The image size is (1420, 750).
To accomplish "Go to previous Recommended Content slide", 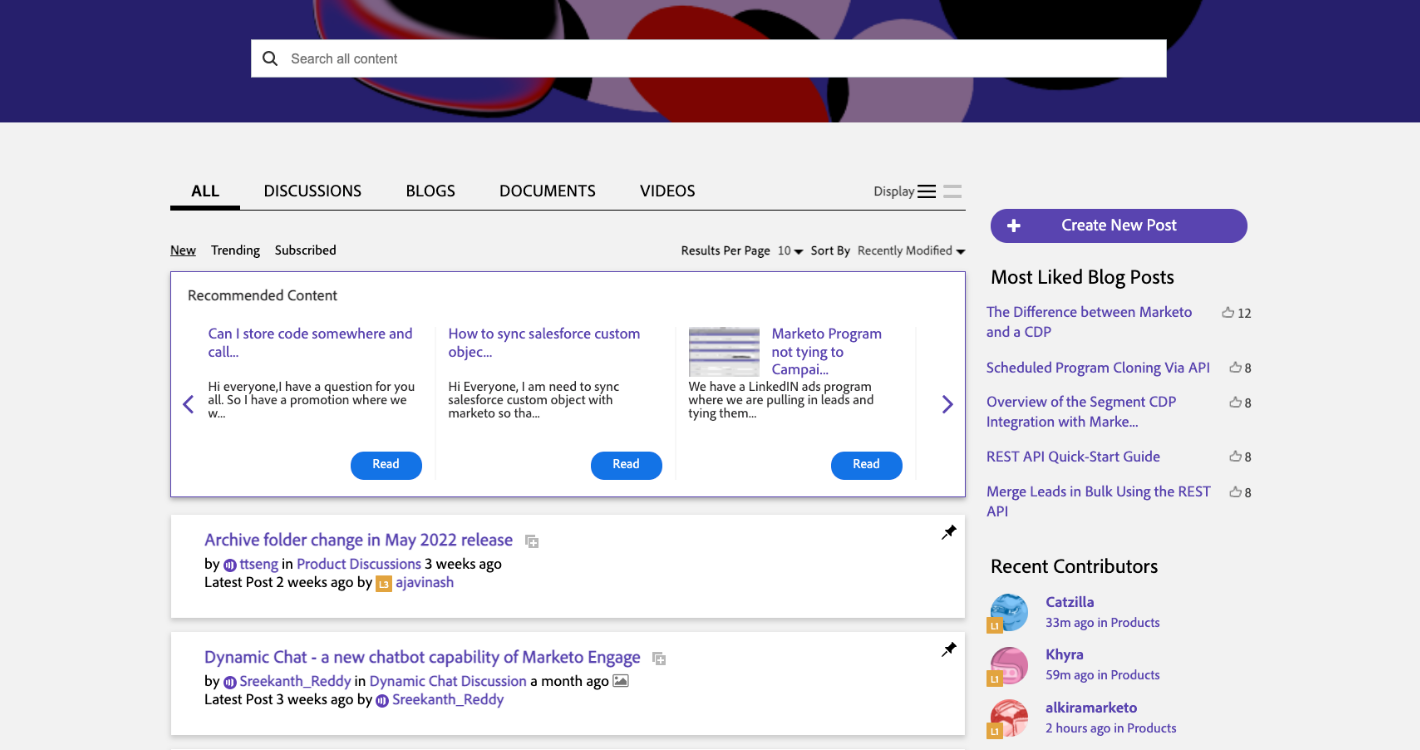I will 188,404.
